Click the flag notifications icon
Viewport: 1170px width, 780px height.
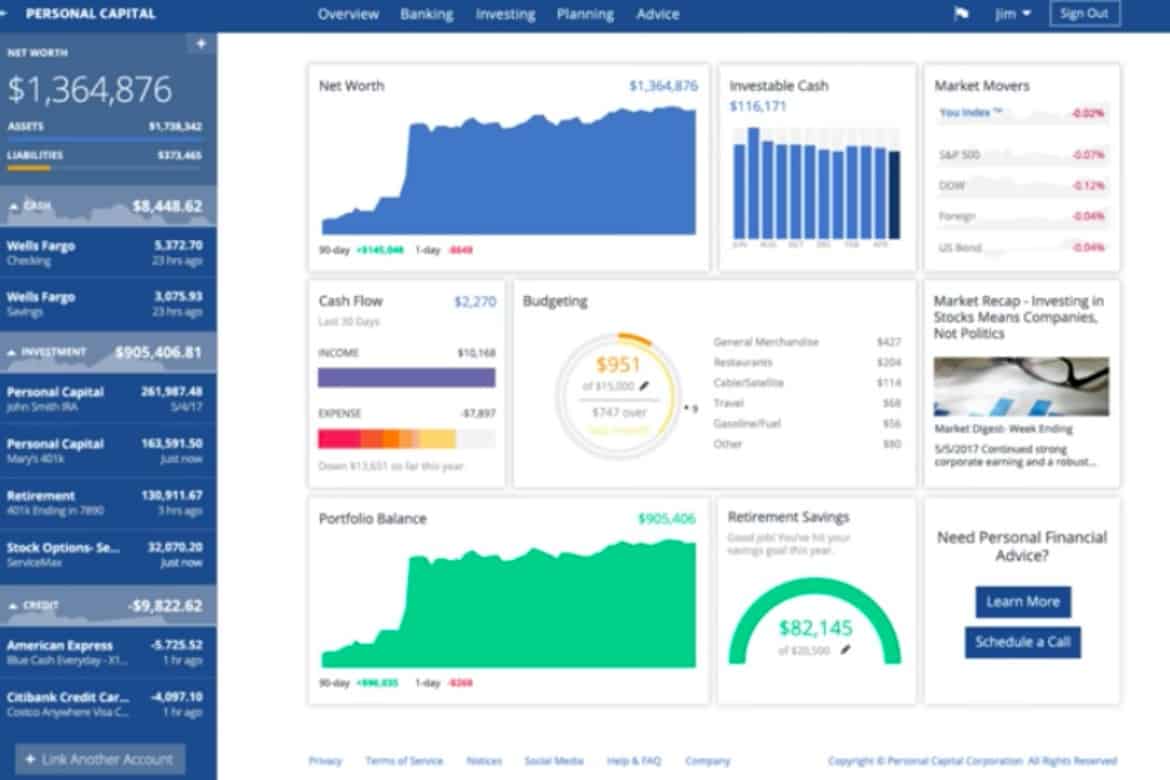(961, 13)
